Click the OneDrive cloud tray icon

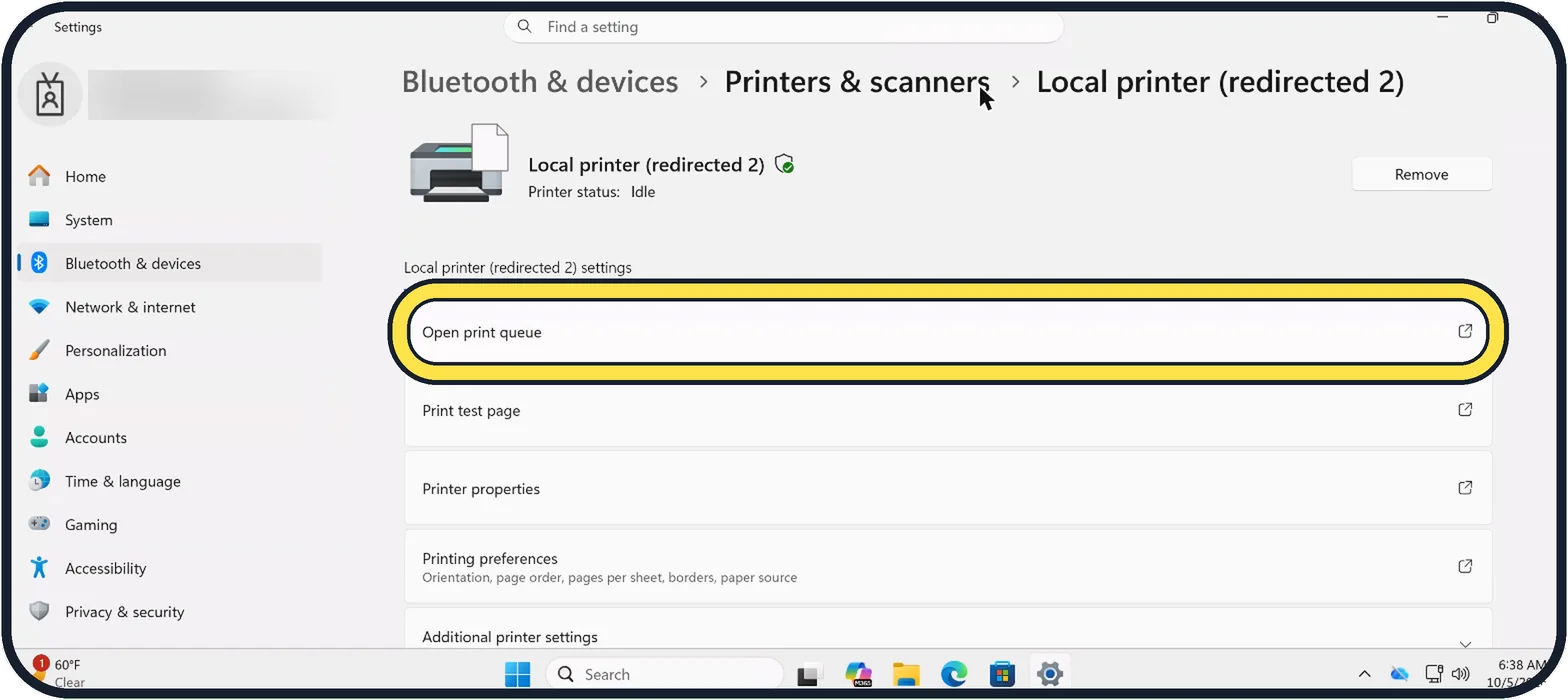click(1399, 674)
